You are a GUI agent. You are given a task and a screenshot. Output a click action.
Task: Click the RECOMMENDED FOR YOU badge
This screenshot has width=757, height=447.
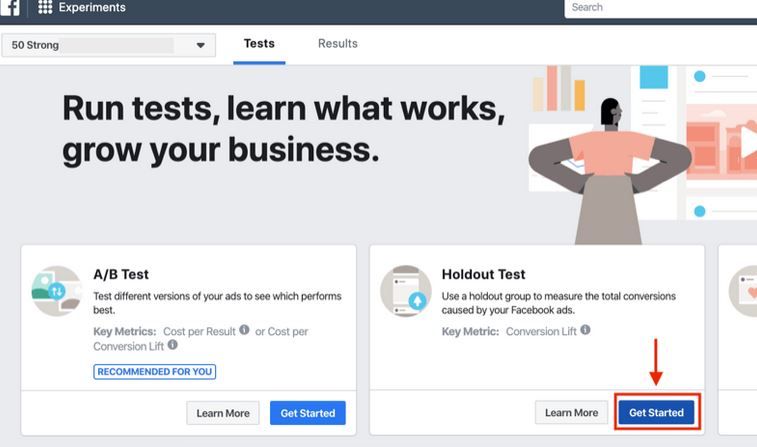(154, 372)
